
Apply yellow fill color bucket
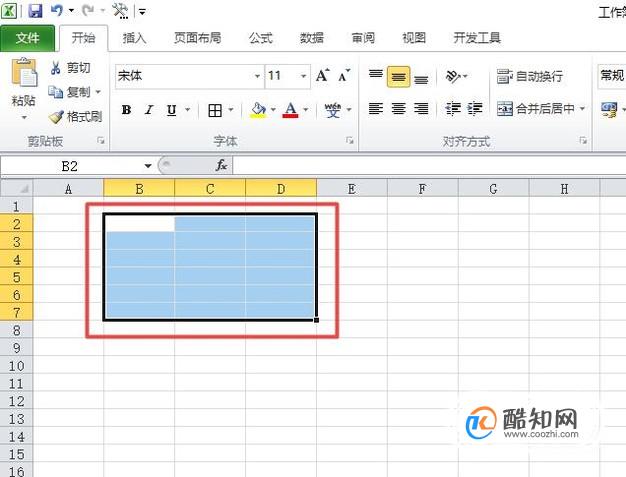tap(258, 110)
